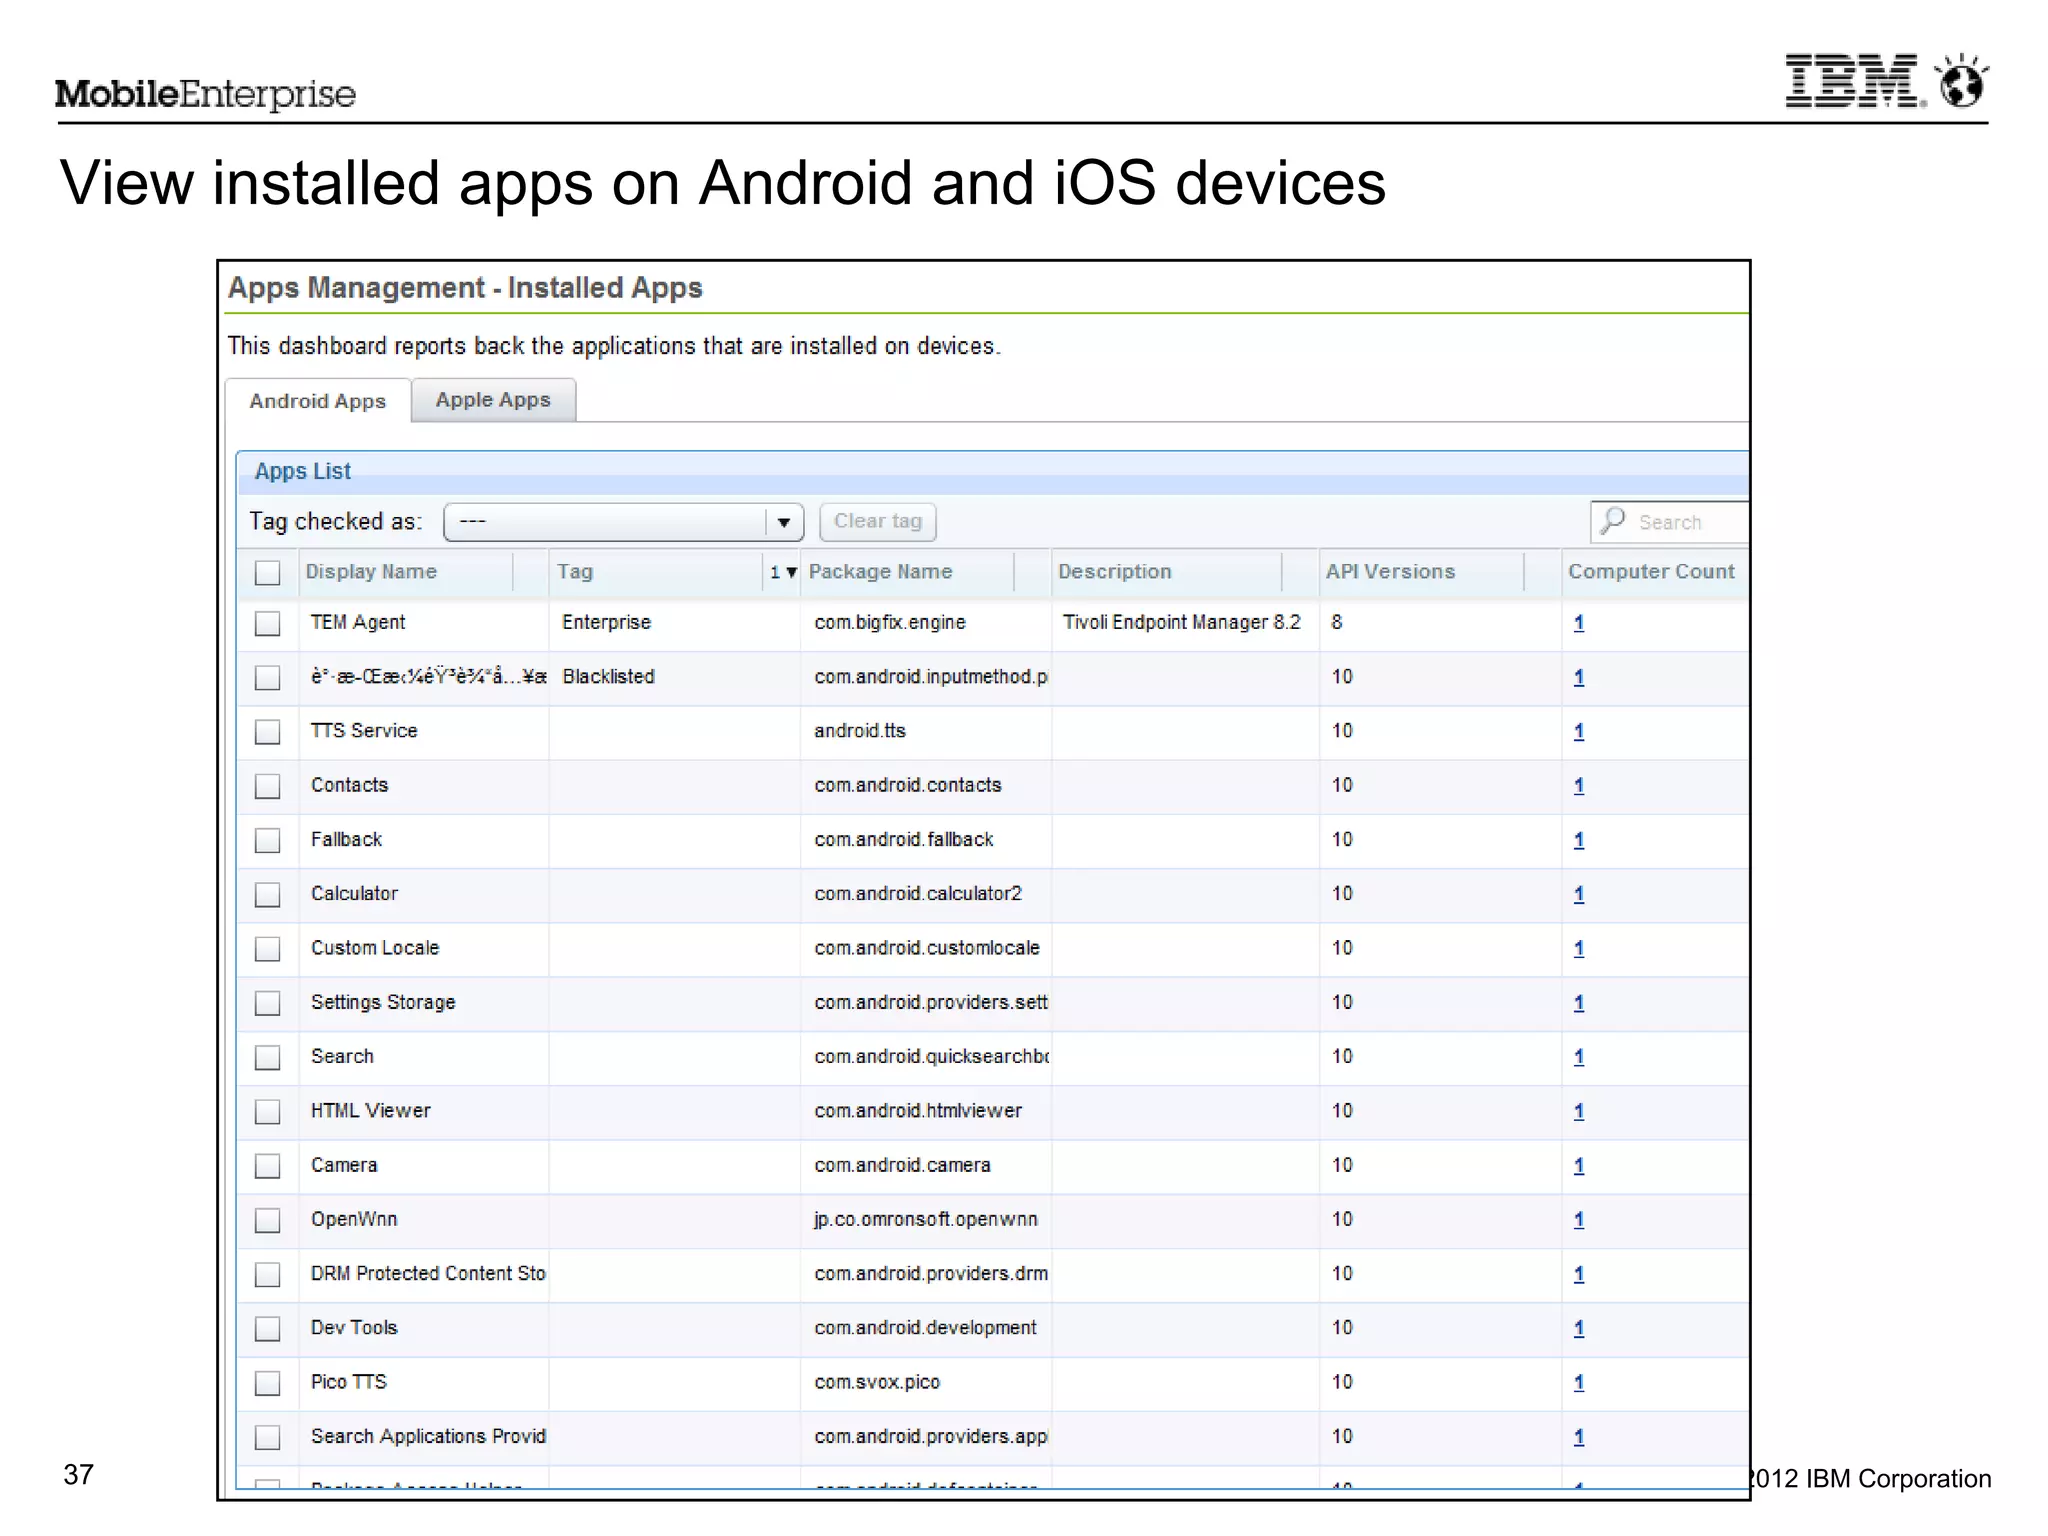The height and width of the screenshot is (1536, 2048).
Task: Click the 'HTML Viewer' display name
Action: pos(371,1111)
